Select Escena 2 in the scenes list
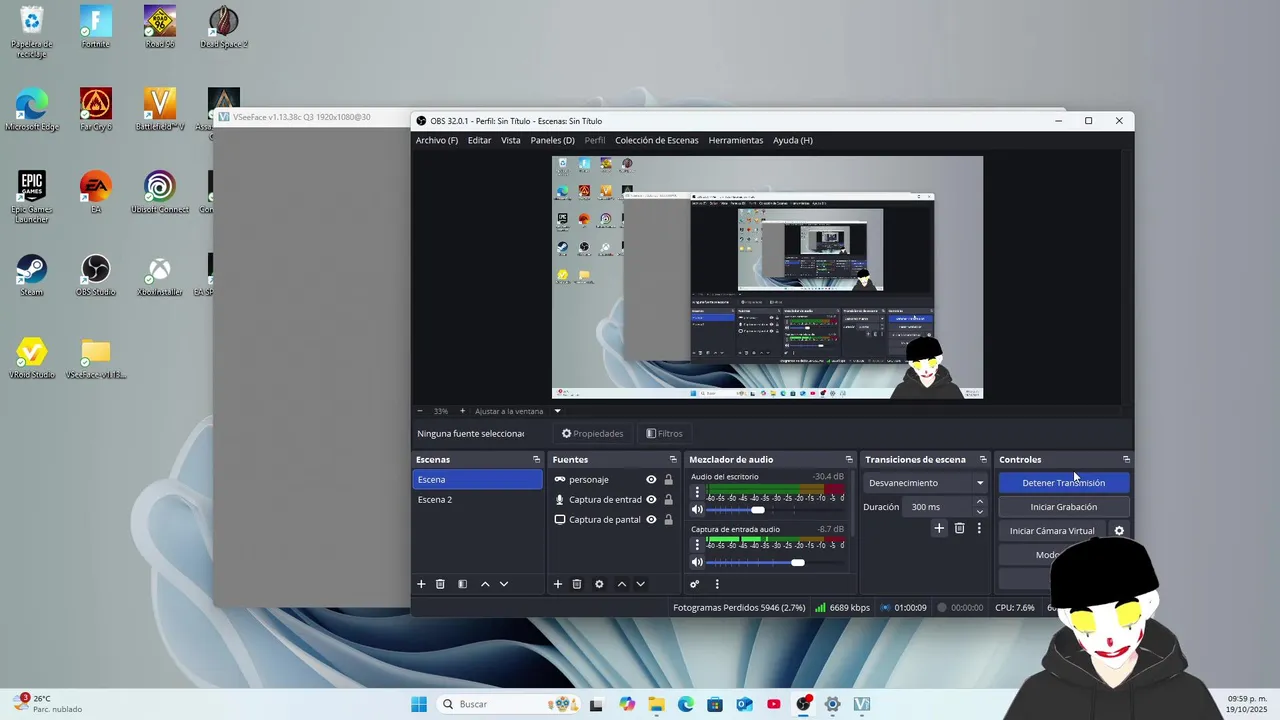The image size is (1280, 720). pos(478,500)
